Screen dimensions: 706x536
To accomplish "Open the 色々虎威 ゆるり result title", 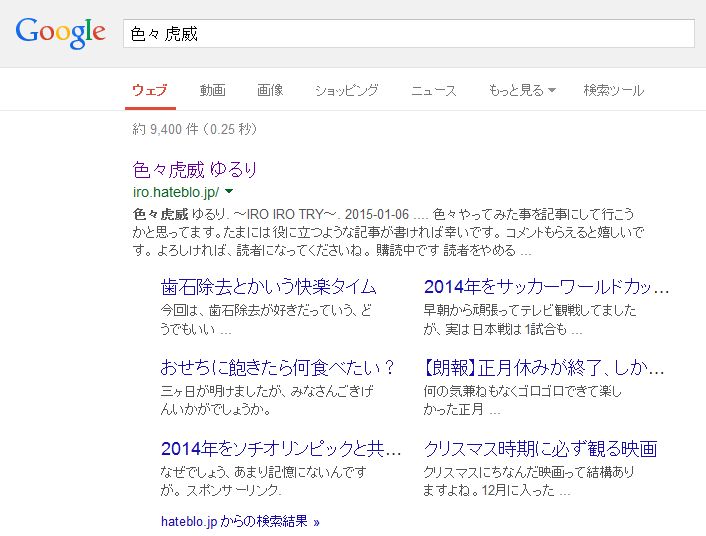I will click(x=195, y=170).
